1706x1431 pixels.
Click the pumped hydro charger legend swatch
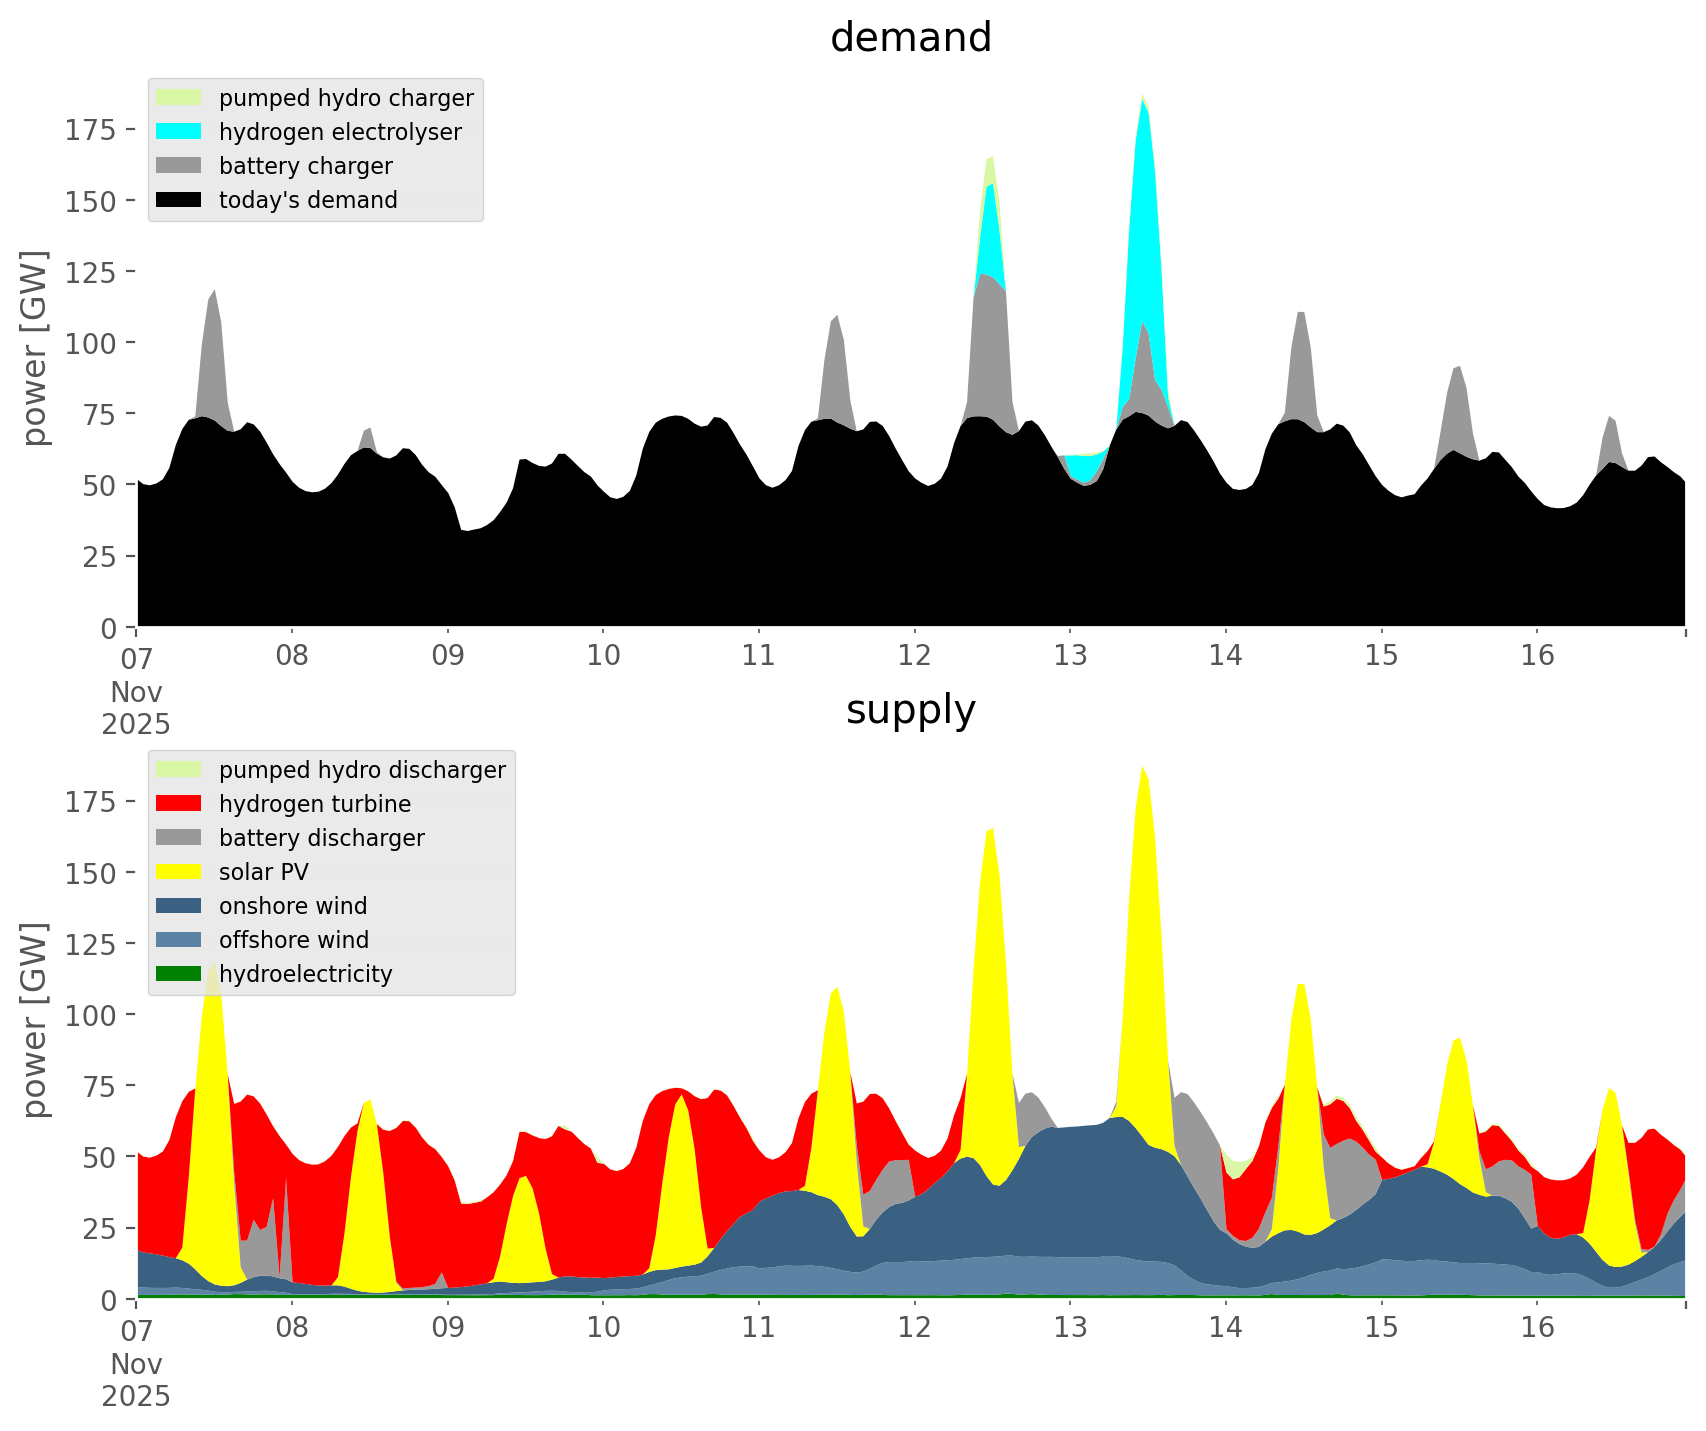pos(179,98)
